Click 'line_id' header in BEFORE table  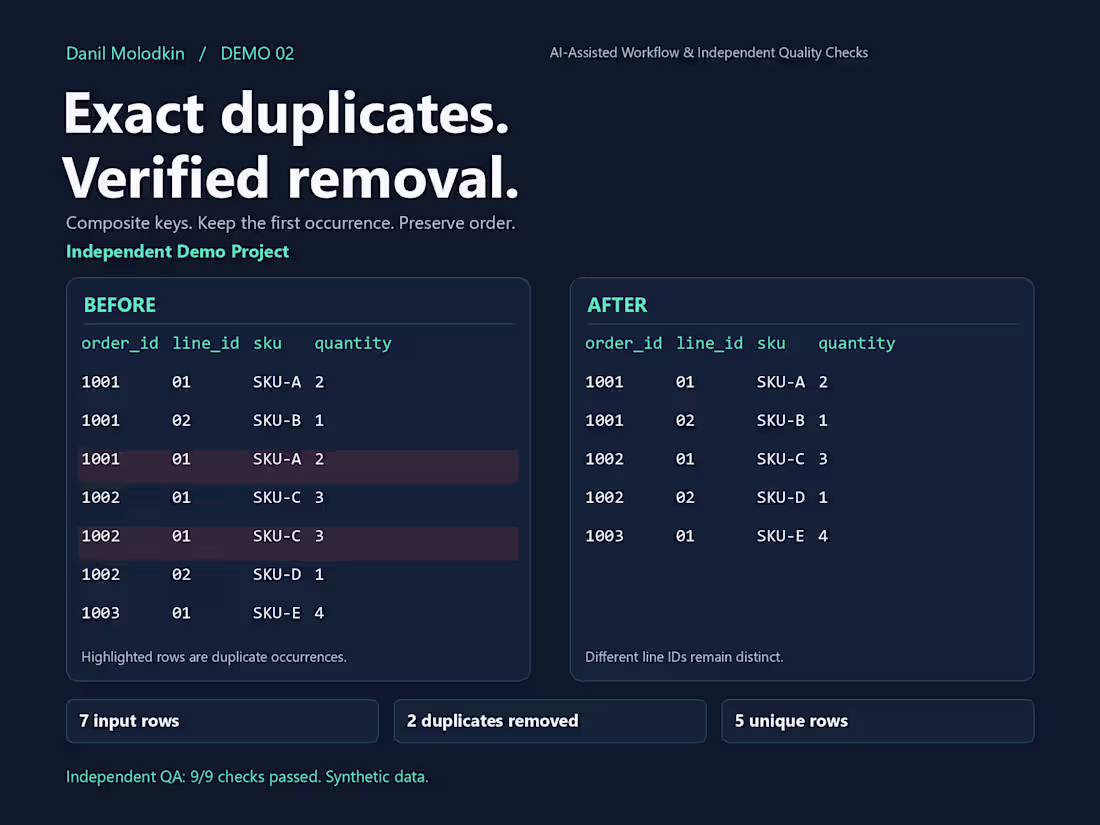pos(206,343)
